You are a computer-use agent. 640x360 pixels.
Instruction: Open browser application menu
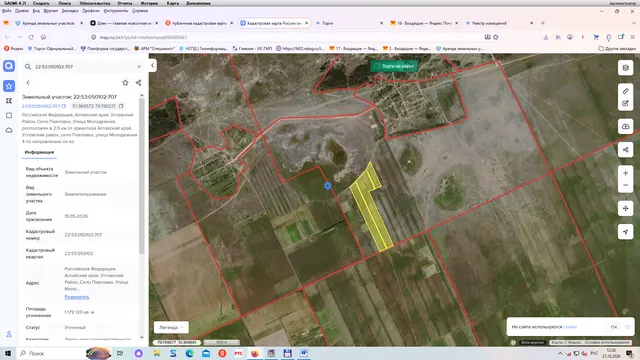click(633, 37)
